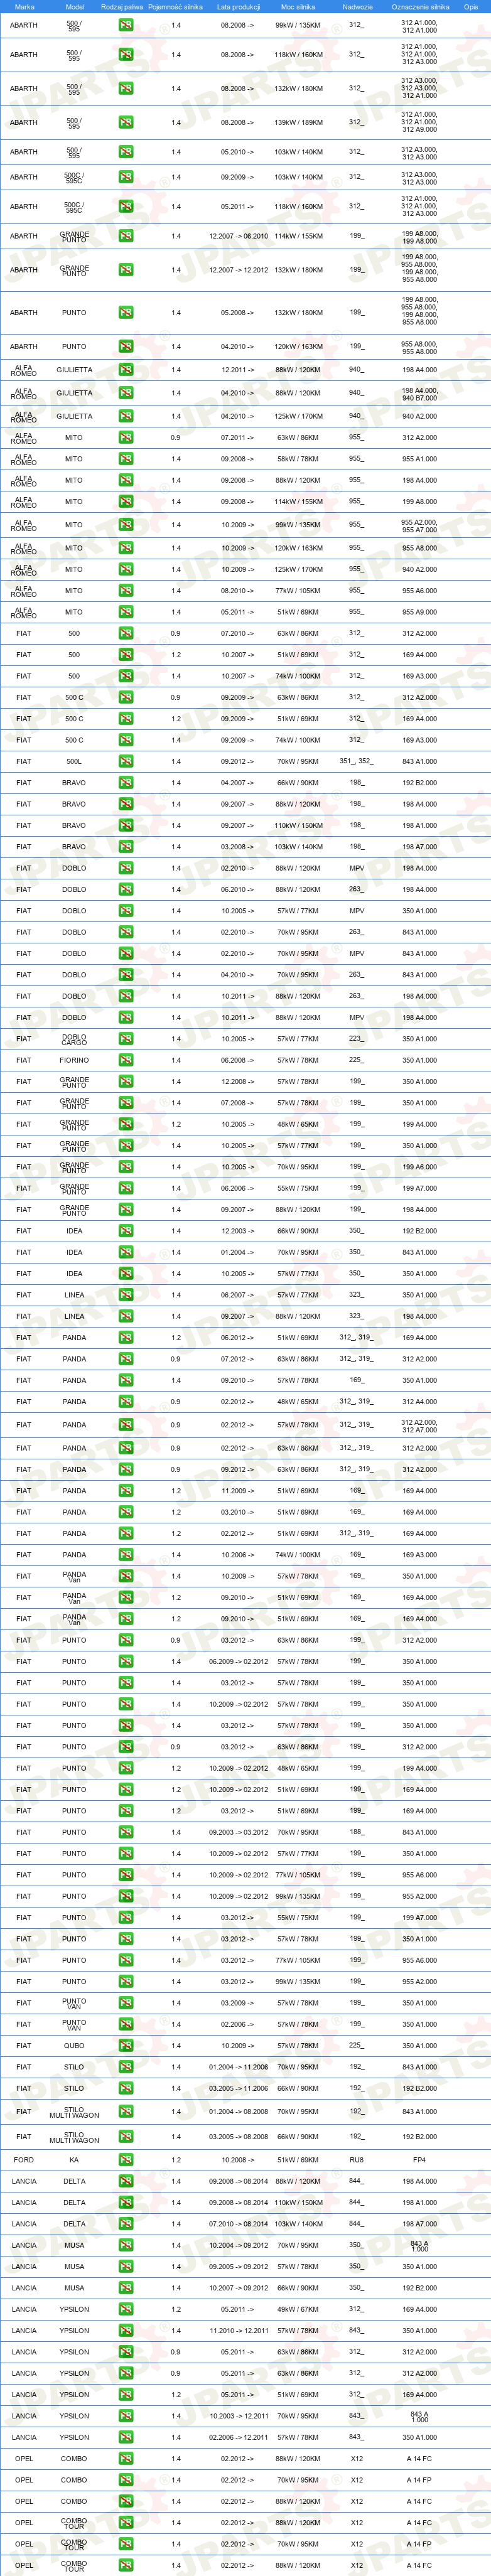Click the Marka column header
Screen dimensions: 491x2576
tap(24, 6)
